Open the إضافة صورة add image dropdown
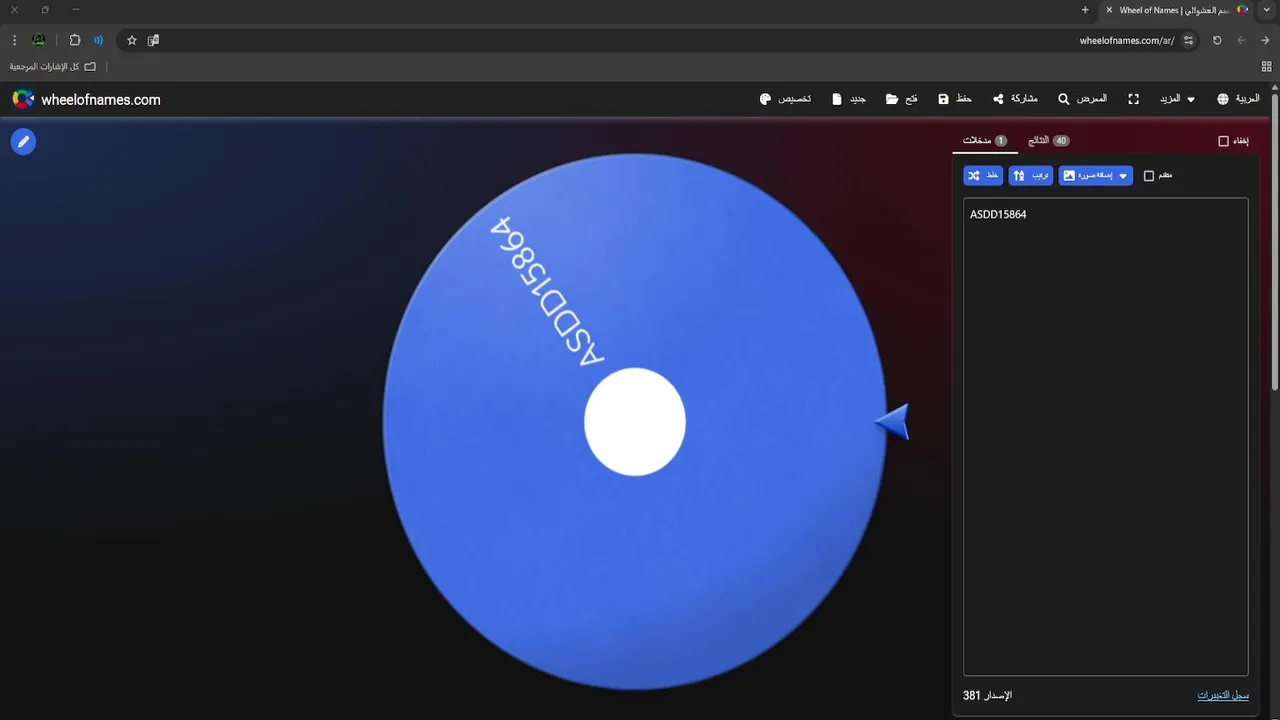Image resolution: width=1280 pixels, height=720 pixels. [x=1096, y=175]
